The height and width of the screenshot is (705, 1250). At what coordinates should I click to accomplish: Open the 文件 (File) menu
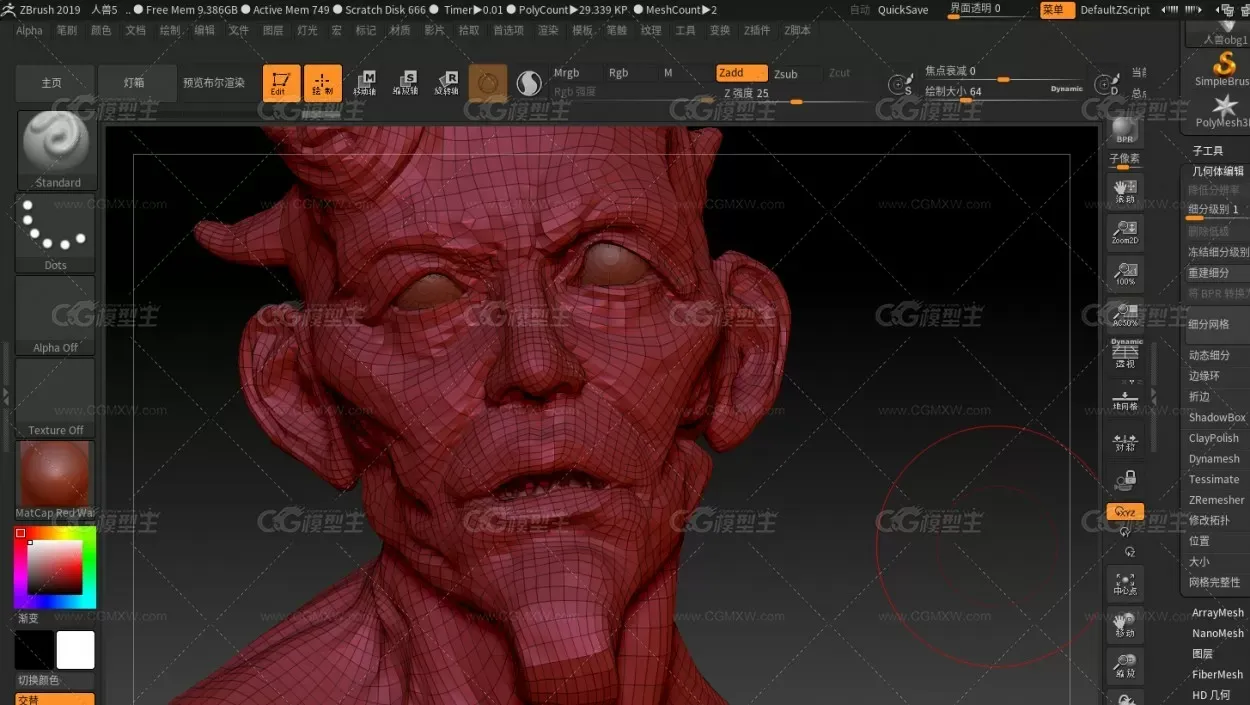point(238,31)
